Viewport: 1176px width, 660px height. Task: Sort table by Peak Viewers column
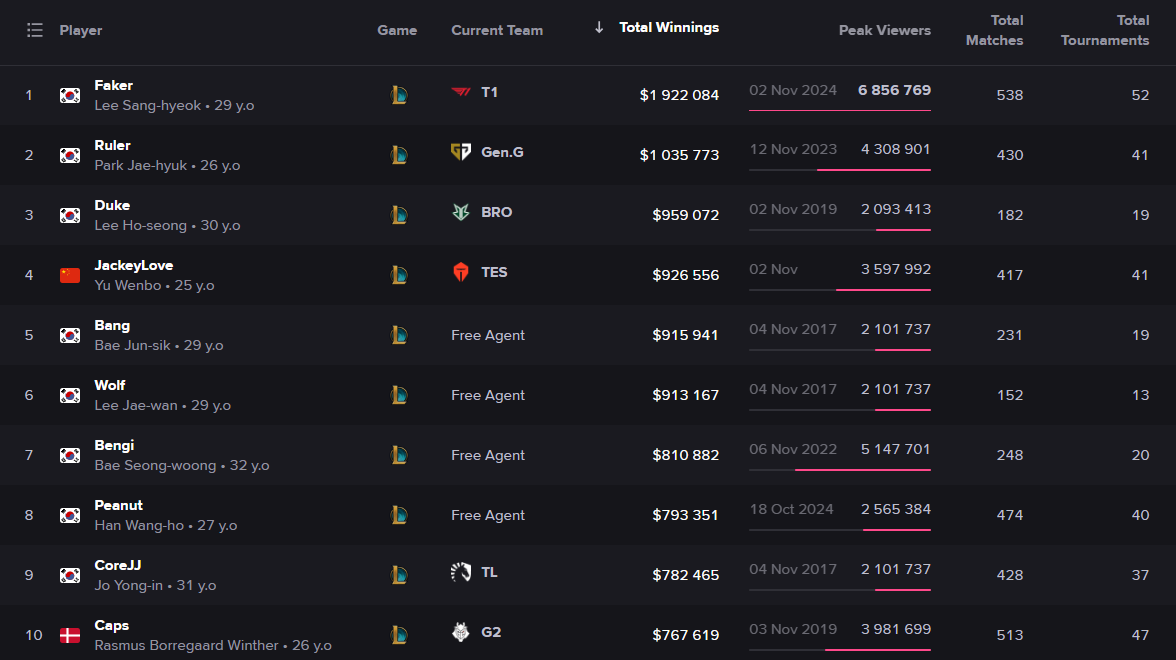884,30
